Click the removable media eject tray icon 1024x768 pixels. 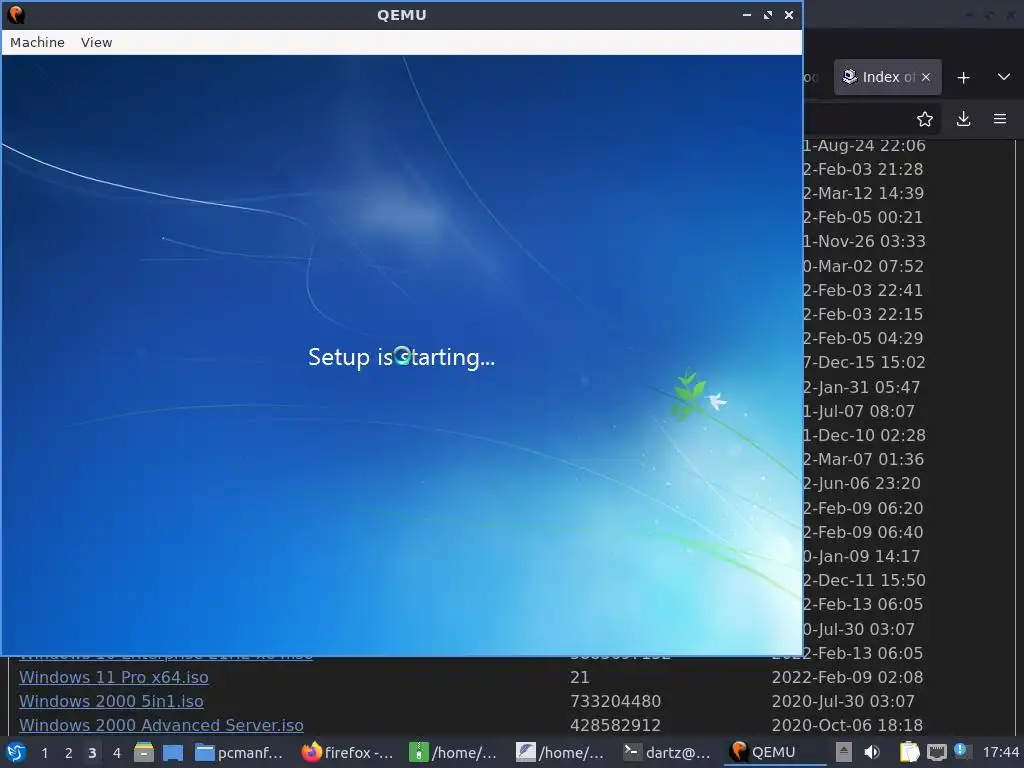click(844, 752)
